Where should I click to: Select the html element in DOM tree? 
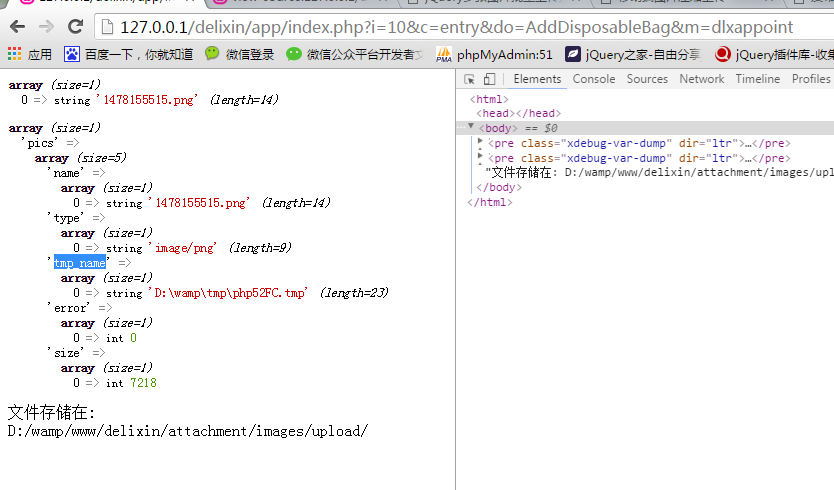pyautogui.click(x=489, y=99)
